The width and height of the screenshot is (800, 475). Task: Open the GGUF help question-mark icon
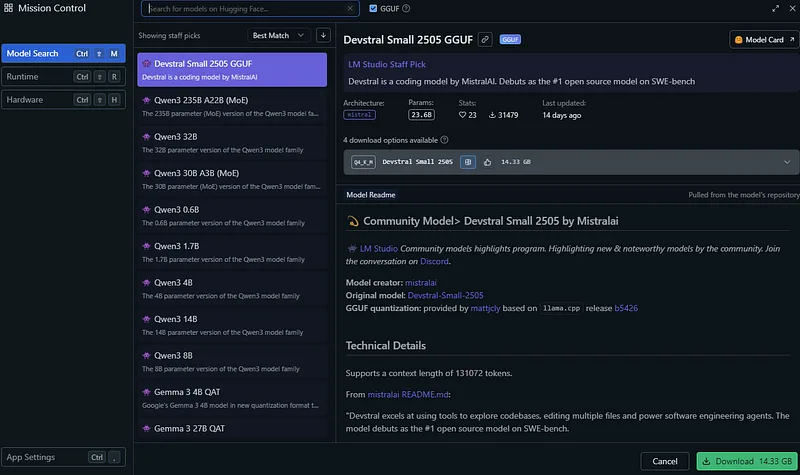pyautogui.click(x=406, y=9)
